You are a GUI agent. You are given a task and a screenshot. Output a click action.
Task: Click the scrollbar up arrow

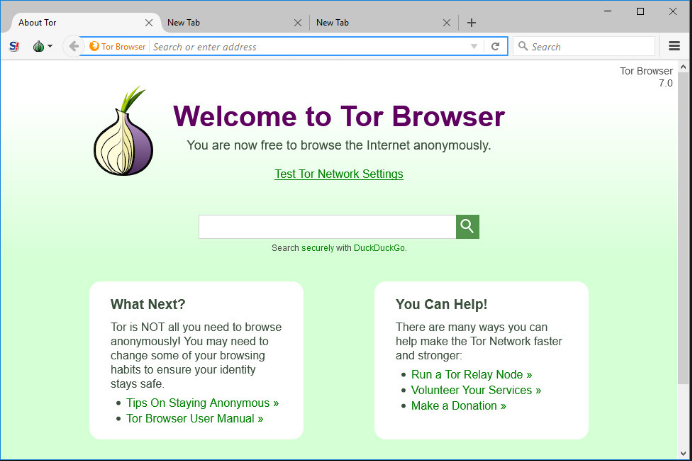tap(683, 67)
